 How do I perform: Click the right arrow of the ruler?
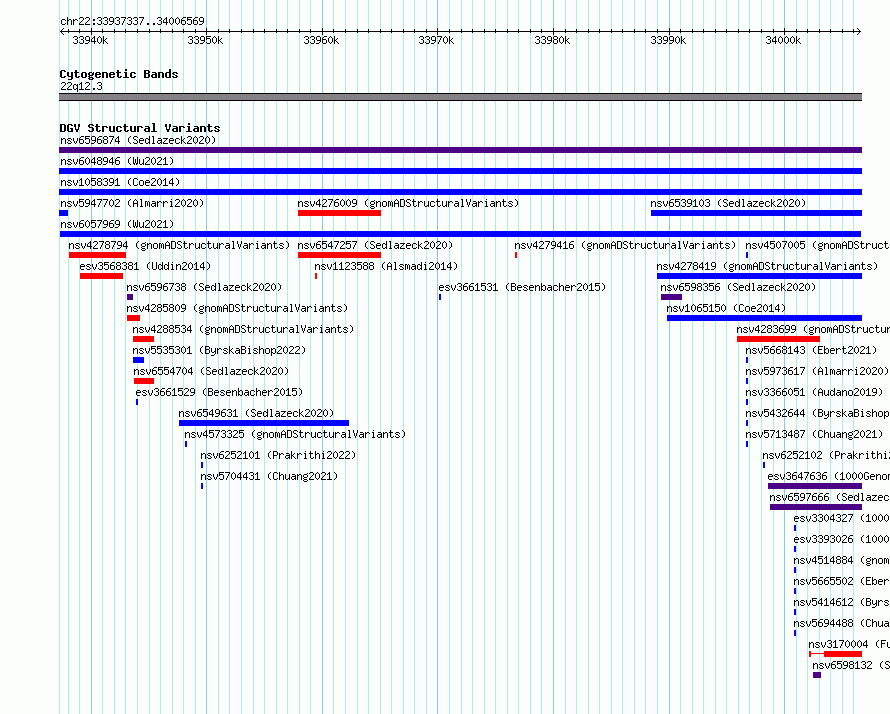(859, 31)
